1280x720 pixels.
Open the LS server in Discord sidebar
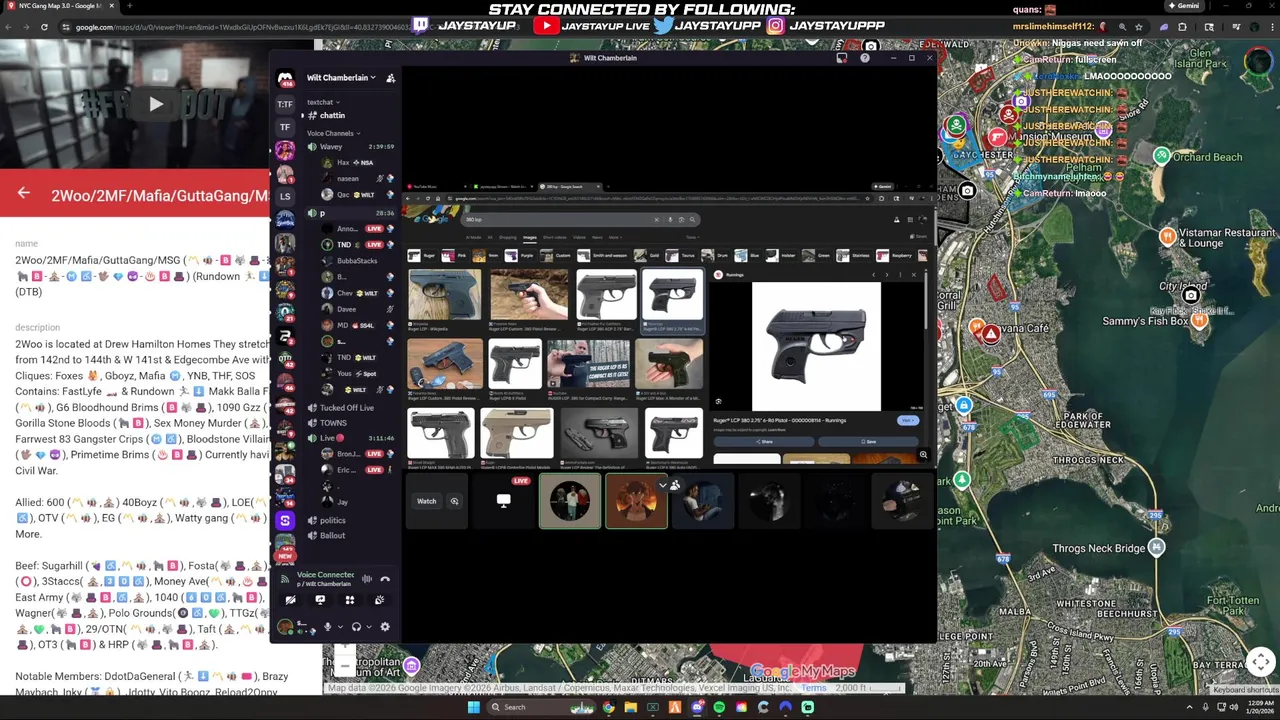[285, 196]
